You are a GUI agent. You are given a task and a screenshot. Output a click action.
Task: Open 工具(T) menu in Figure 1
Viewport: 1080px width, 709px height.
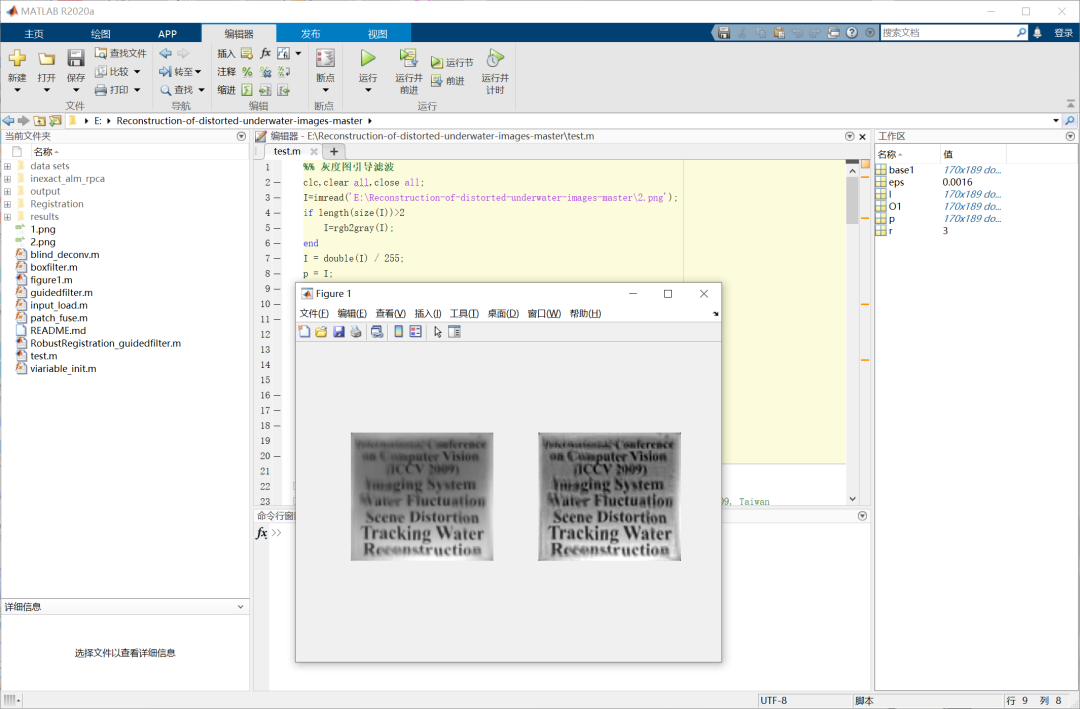pyautogui.click(x=464, y=314)
